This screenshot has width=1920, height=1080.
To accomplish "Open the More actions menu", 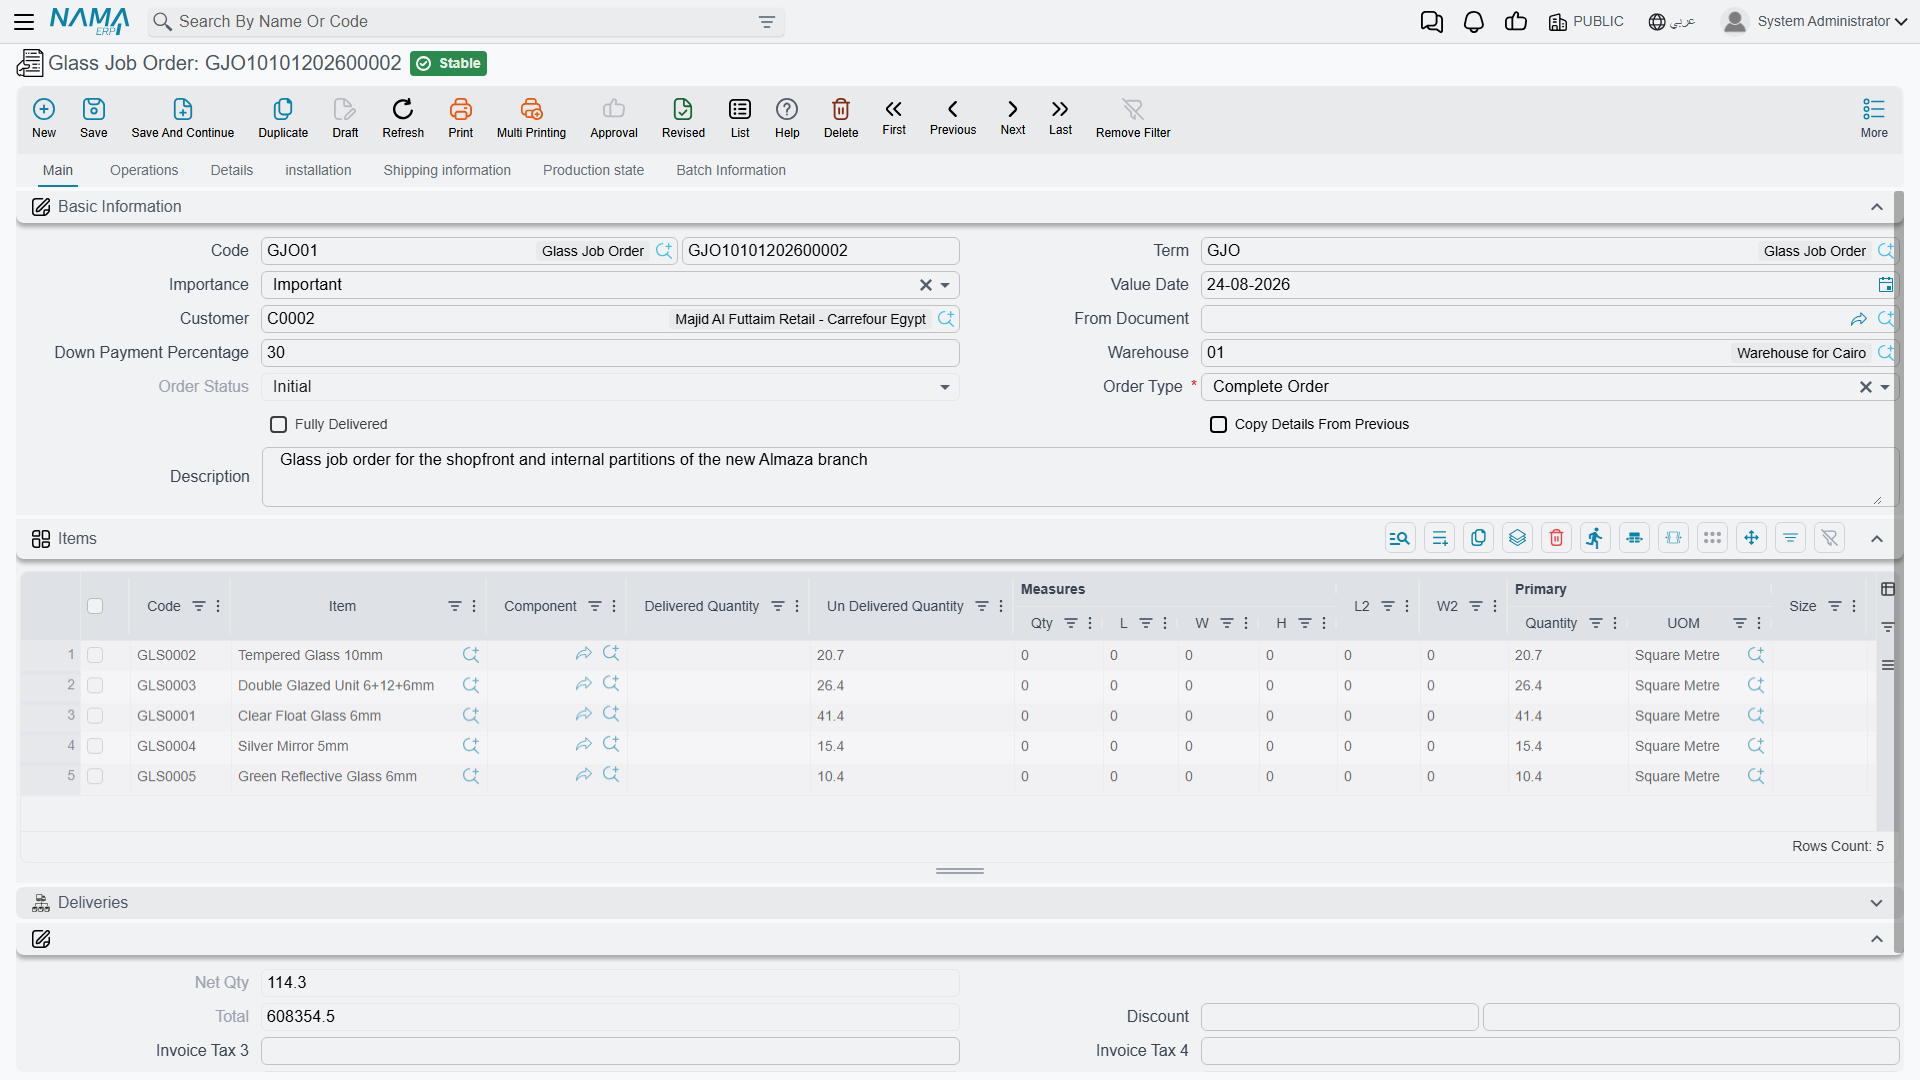I will tap(1874, 117).
